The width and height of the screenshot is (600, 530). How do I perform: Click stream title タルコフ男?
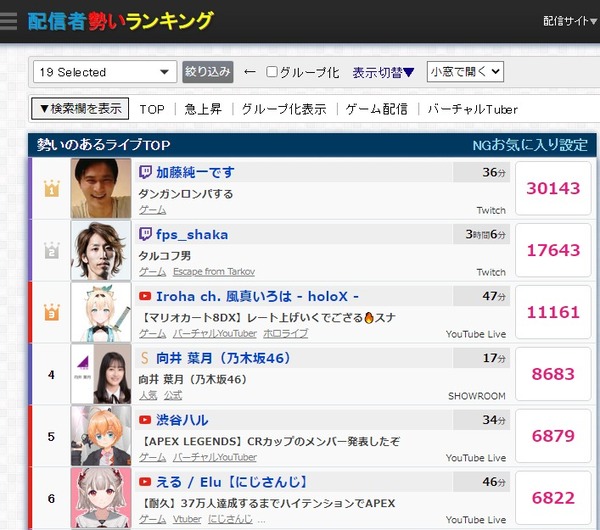click(165, 256)
